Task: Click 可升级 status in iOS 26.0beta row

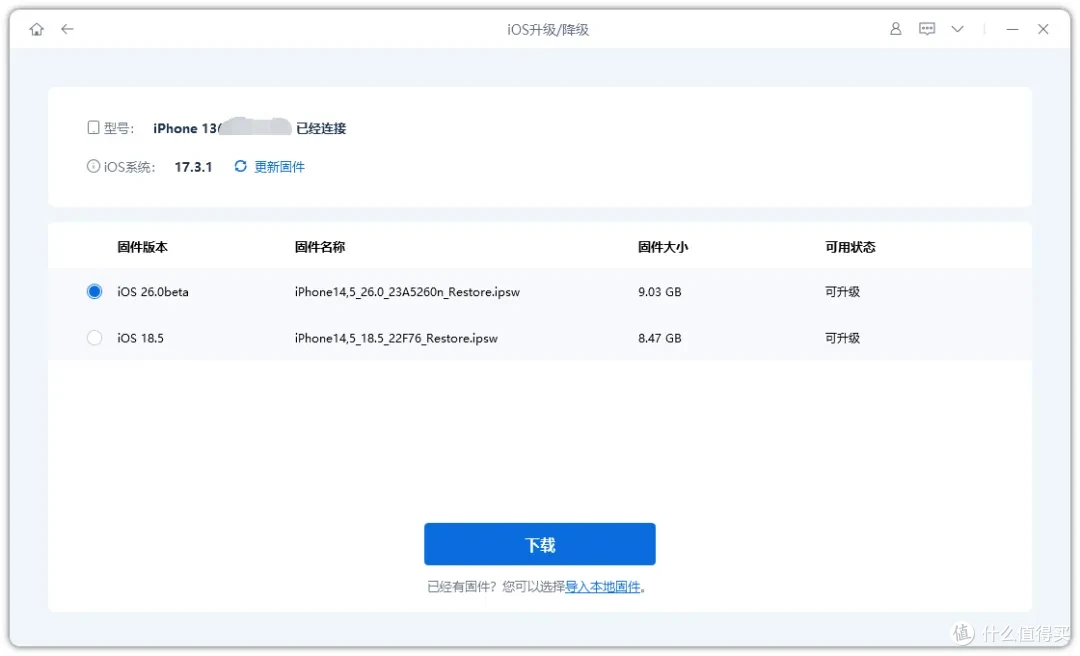Action: click(842, 291)
